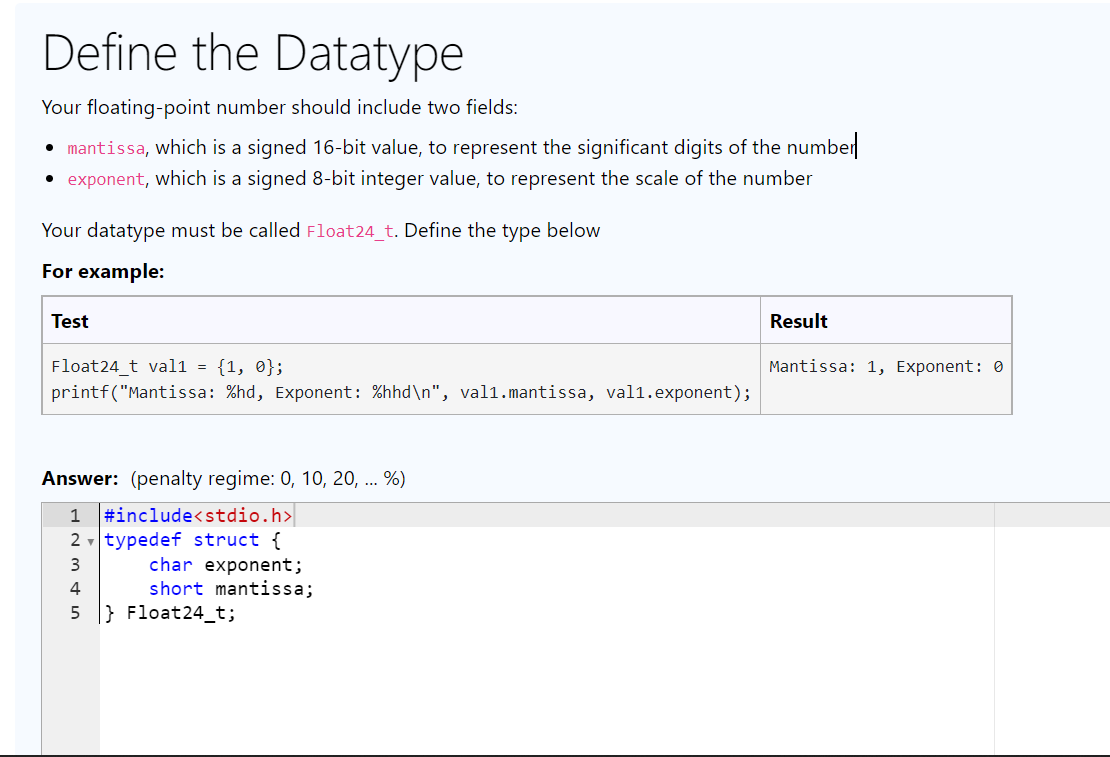Click the red 'mantissa' term in bullet list
The height and width of the screenshot is (757, 1110).
107,149
